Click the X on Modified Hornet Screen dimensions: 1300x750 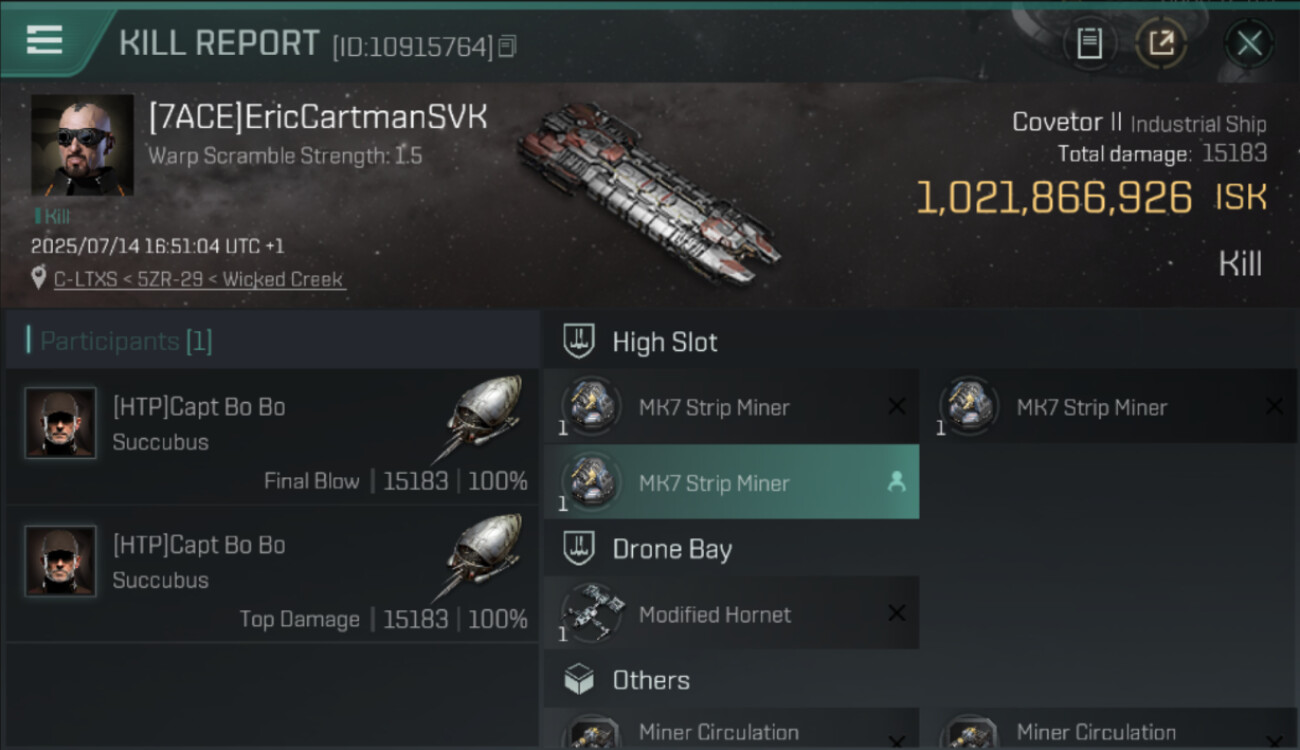897,613
